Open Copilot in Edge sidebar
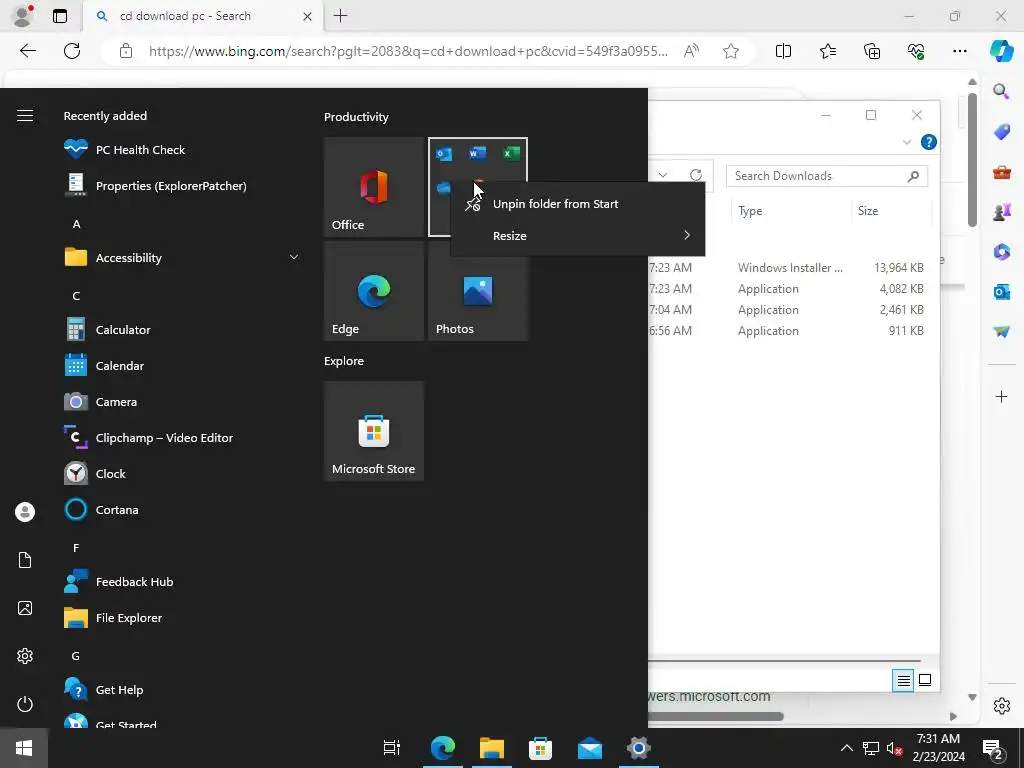1024x768 pixels. (x=1001, y=51)
